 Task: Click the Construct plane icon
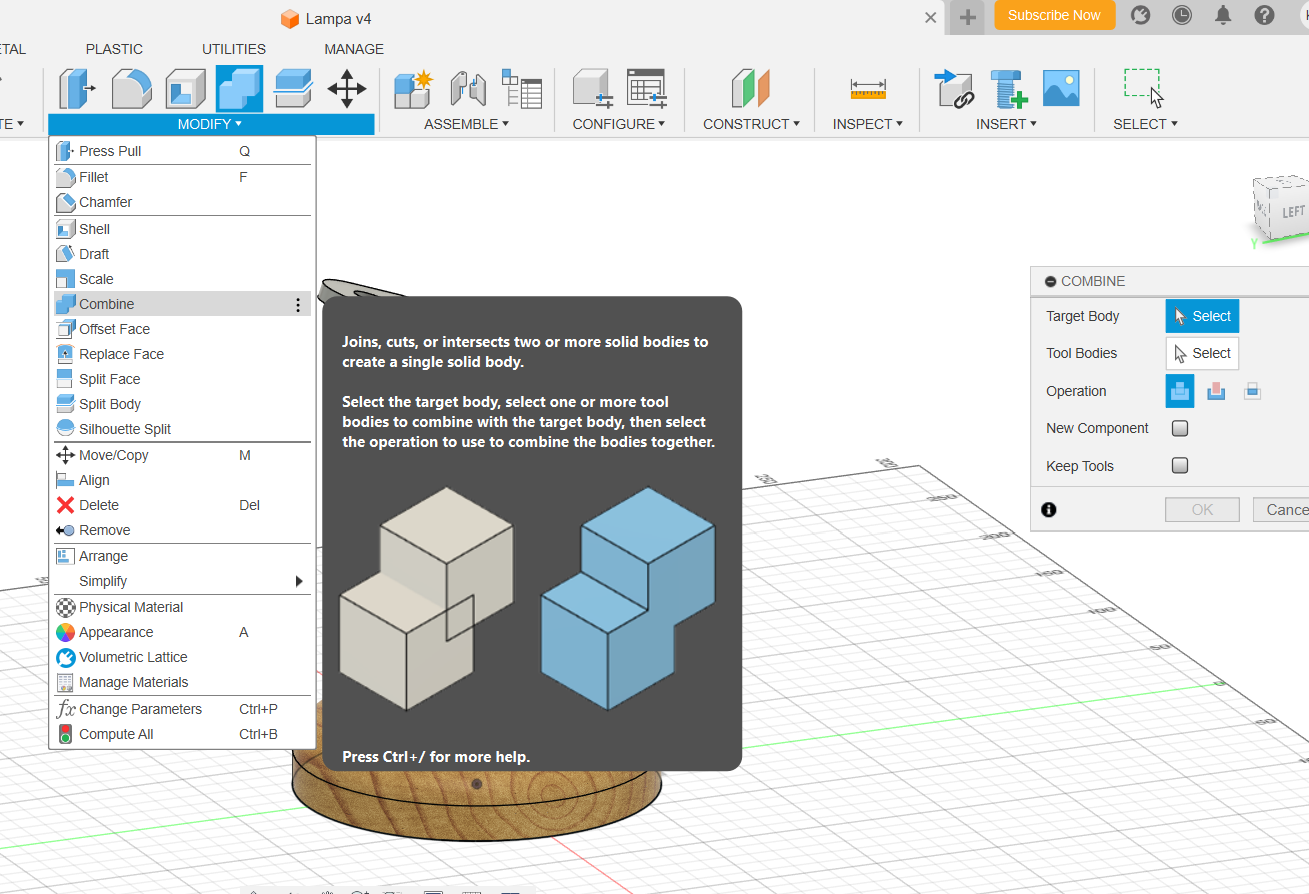pos(751,89)
